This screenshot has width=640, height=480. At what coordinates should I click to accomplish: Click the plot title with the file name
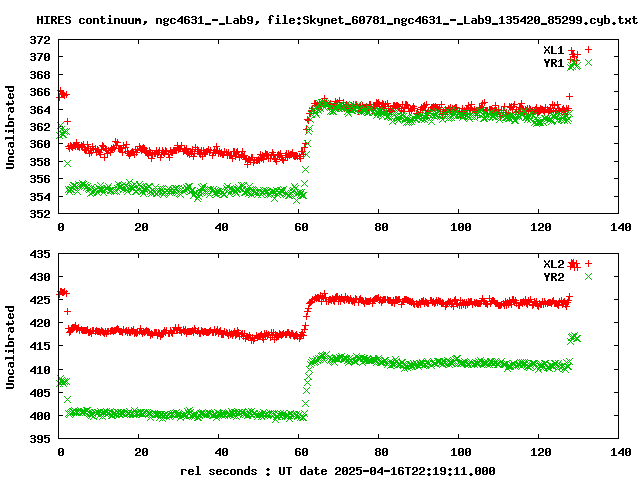click(x=337, y=20)
